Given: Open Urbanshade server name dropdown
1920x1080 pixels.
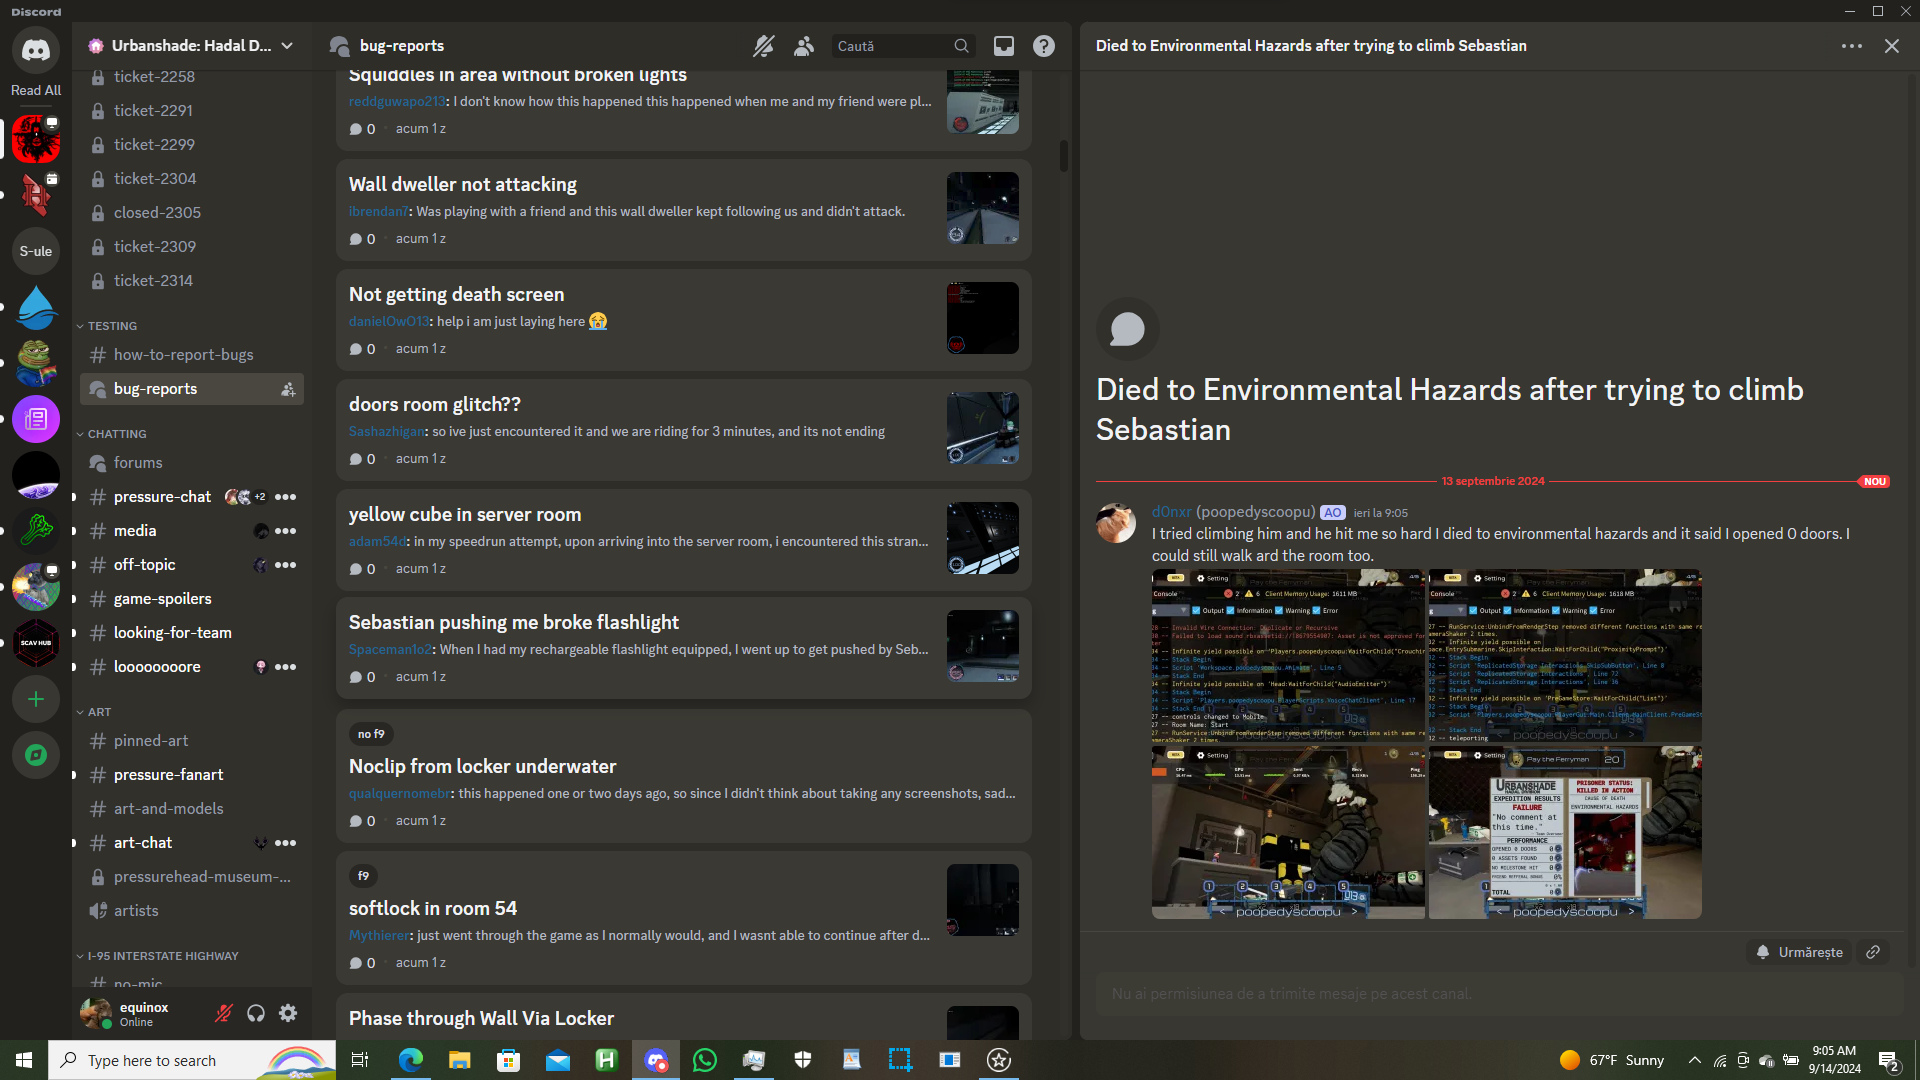Looking at the screenshot, I should click(190, 46).
